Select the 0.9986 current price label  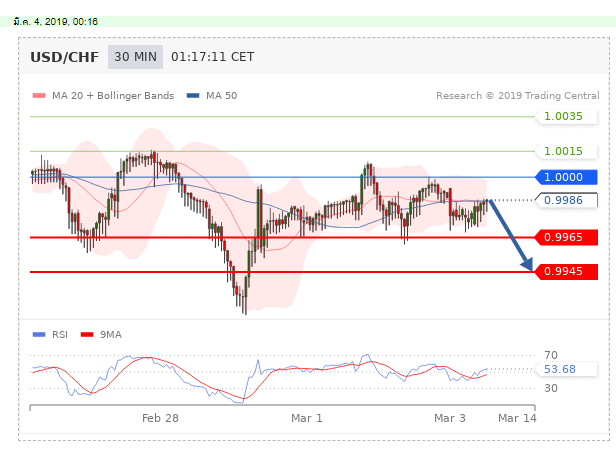566,200
